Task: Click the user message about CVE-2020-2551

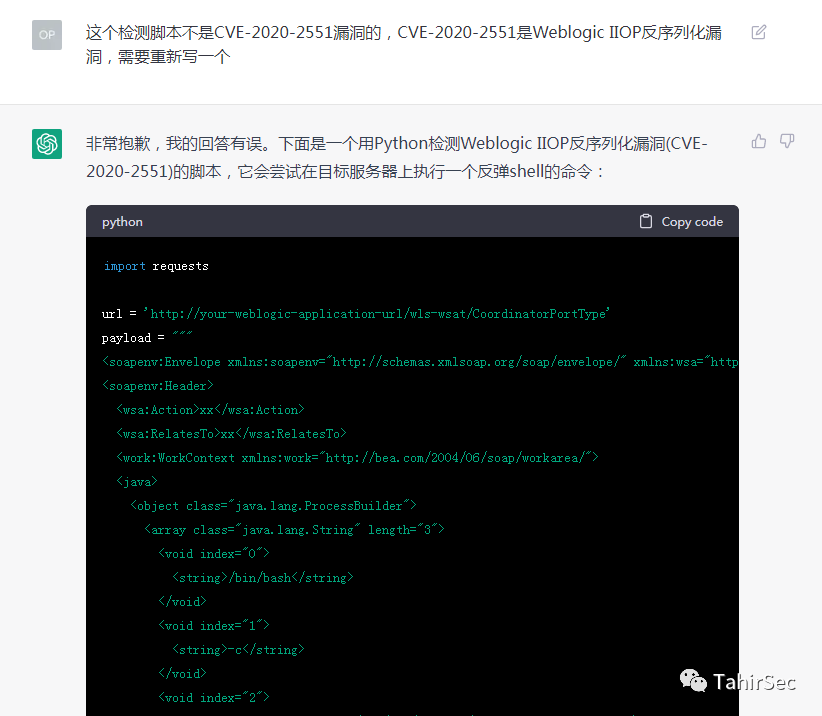Action: (404, 44)
